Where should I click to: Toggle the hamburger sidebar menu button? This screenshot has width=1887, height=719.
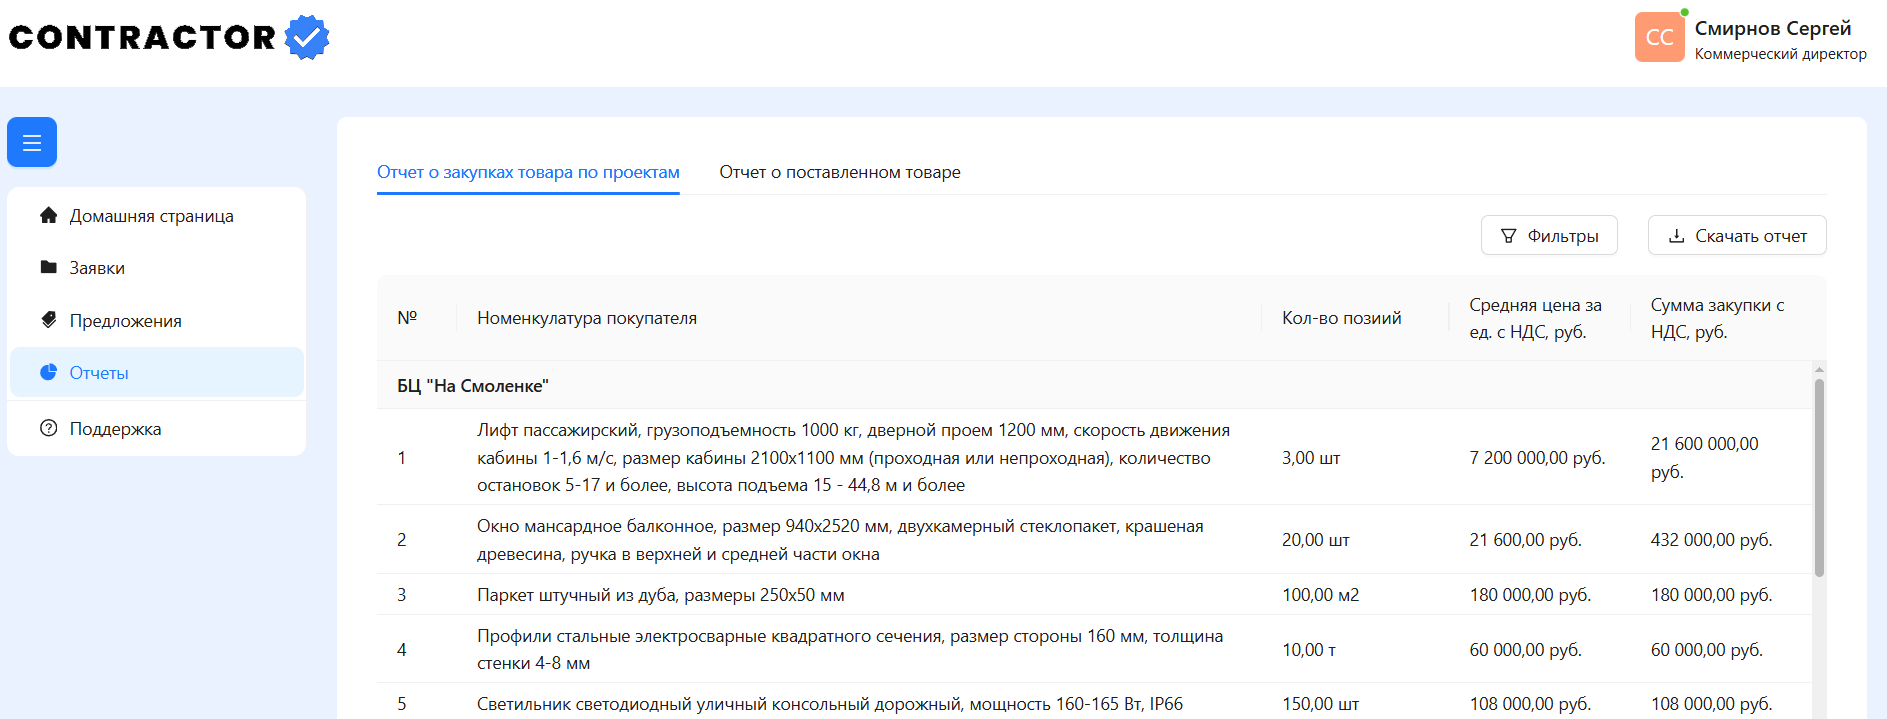32,142
